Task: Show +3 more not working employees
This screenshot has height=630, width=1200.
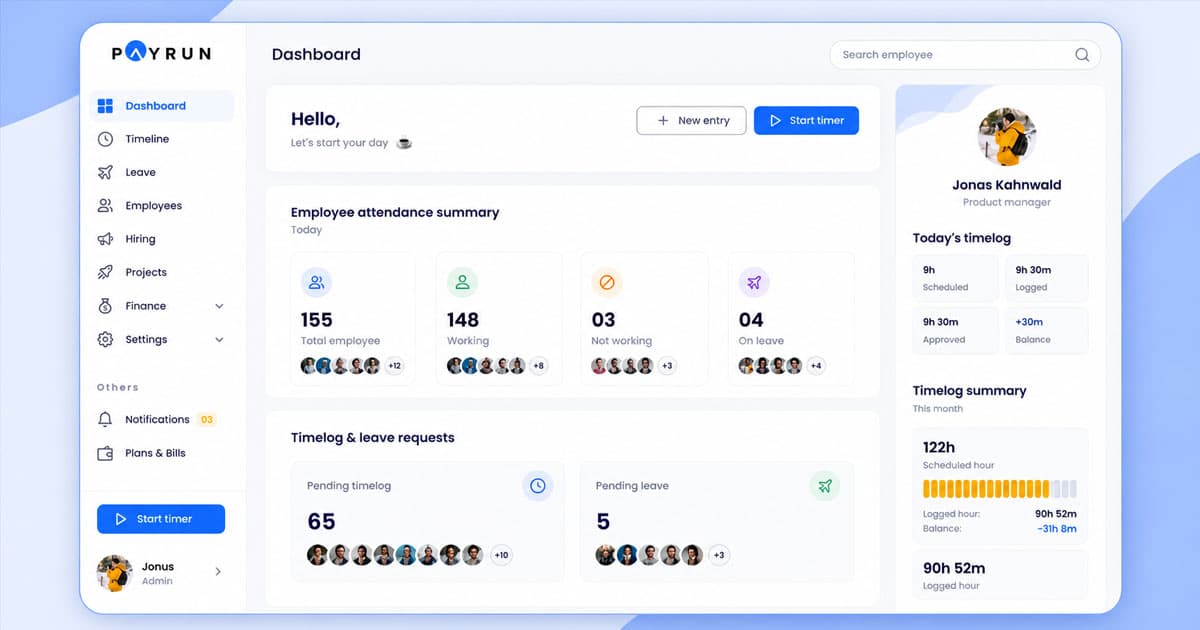Action: click(x=667, y=366)
